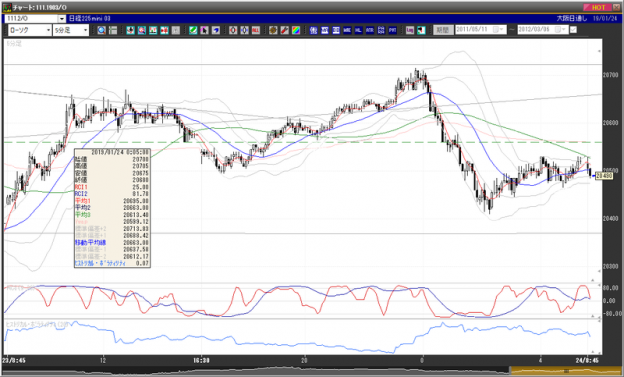Select the green pencil drawing tool
624x377 pixels.
[x=193, y=30]
